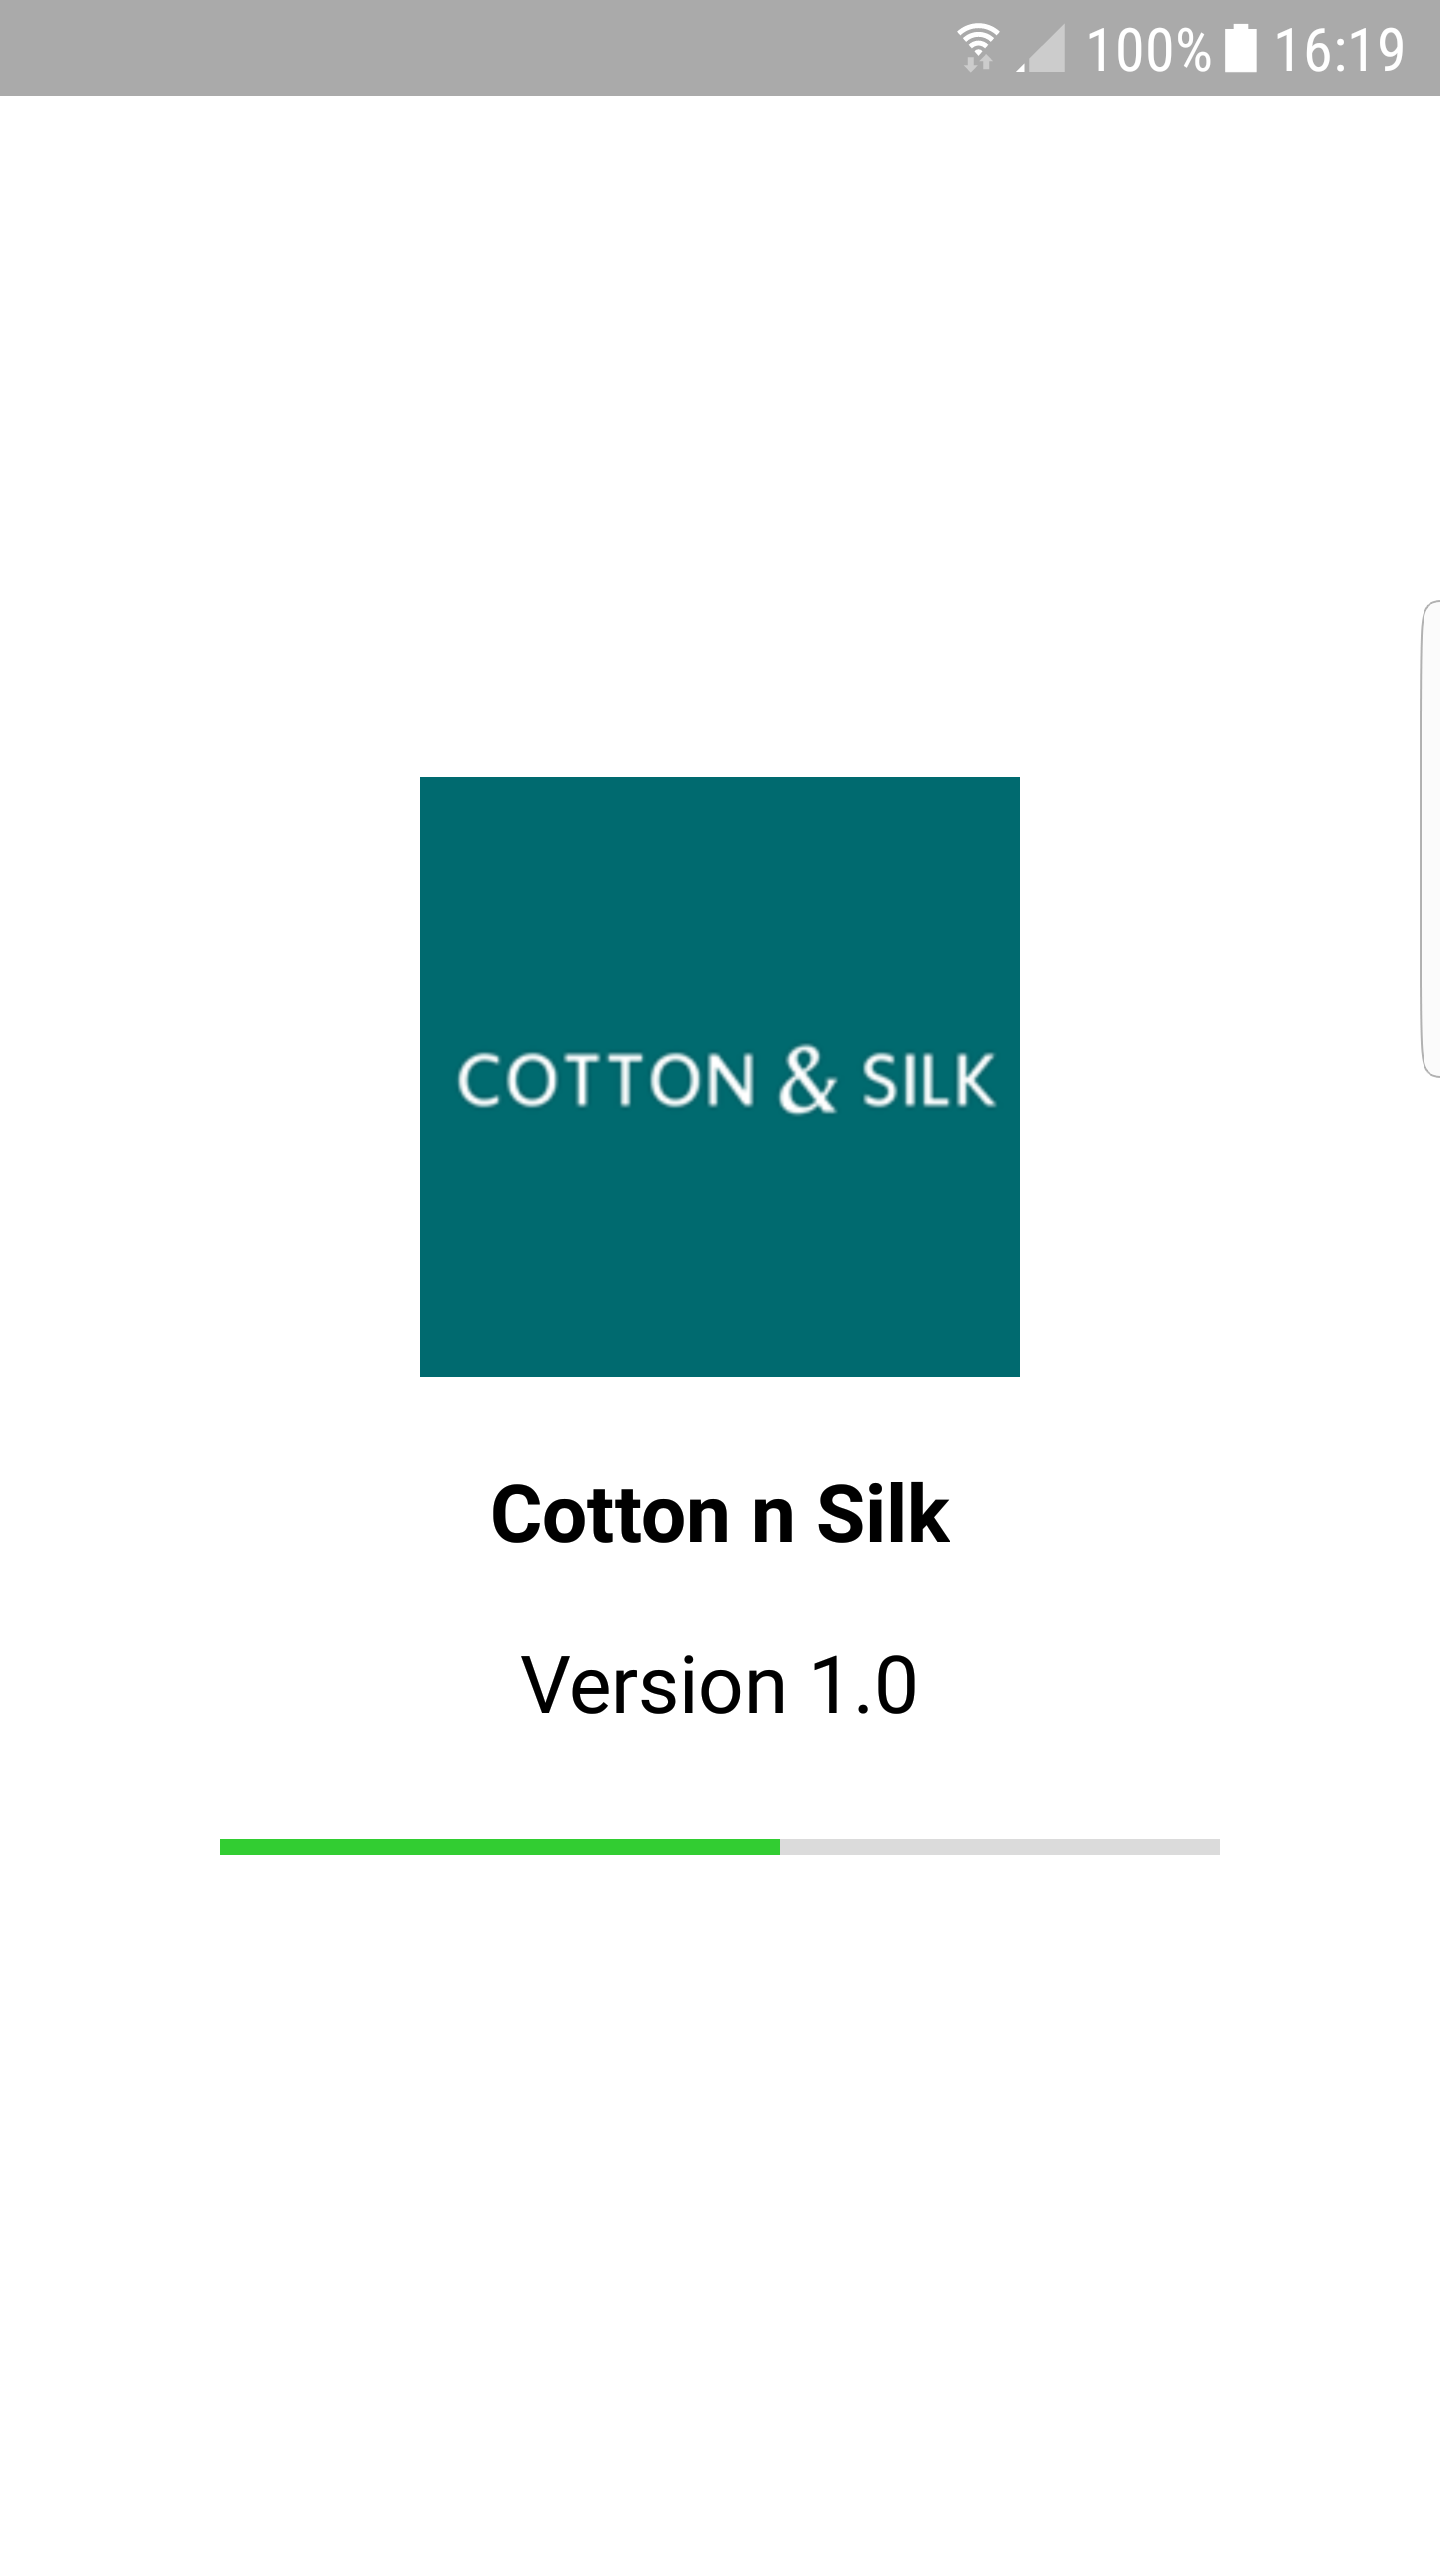
Task: Open the edge panel handle
Action: tap(1430, 839)
